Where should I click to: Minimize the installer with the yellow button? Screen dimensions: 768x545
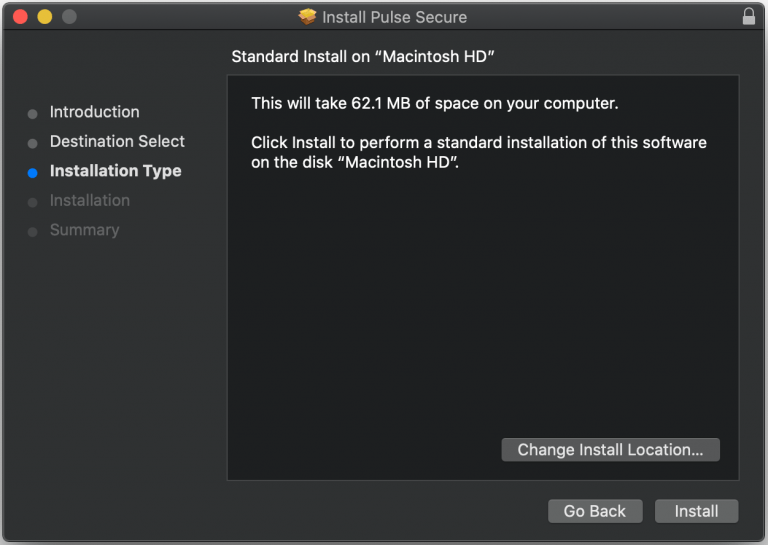[x=44, y=17]
